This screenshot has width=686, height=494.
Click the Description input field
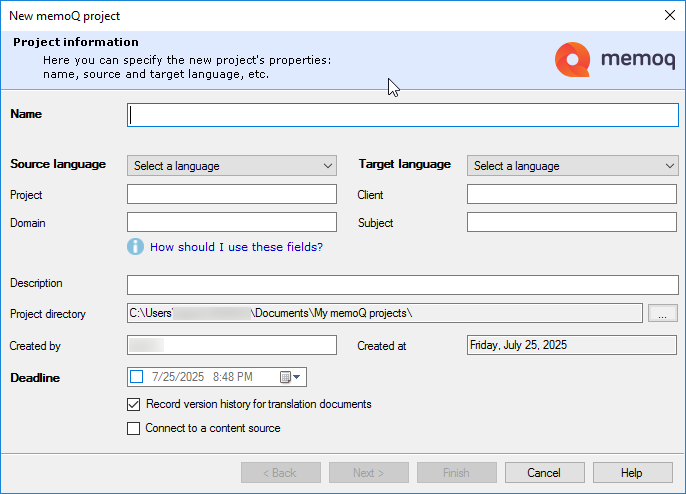point(403,285)
